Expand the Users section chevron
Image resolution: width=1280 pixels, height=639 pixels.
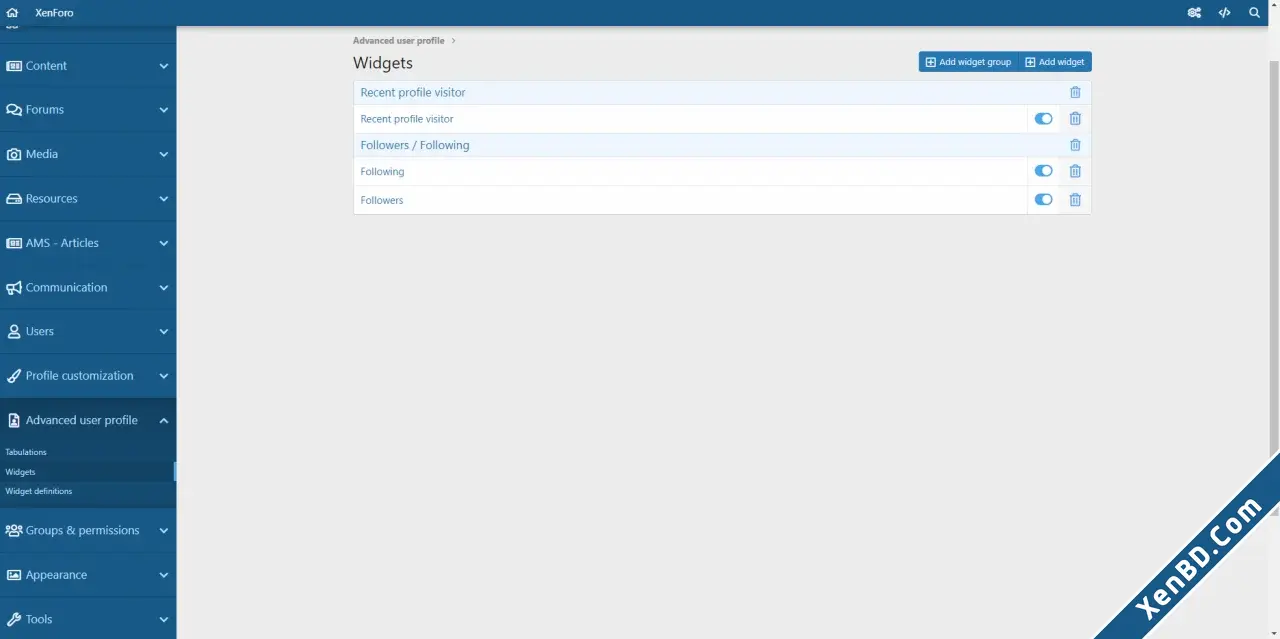(164, 331)
